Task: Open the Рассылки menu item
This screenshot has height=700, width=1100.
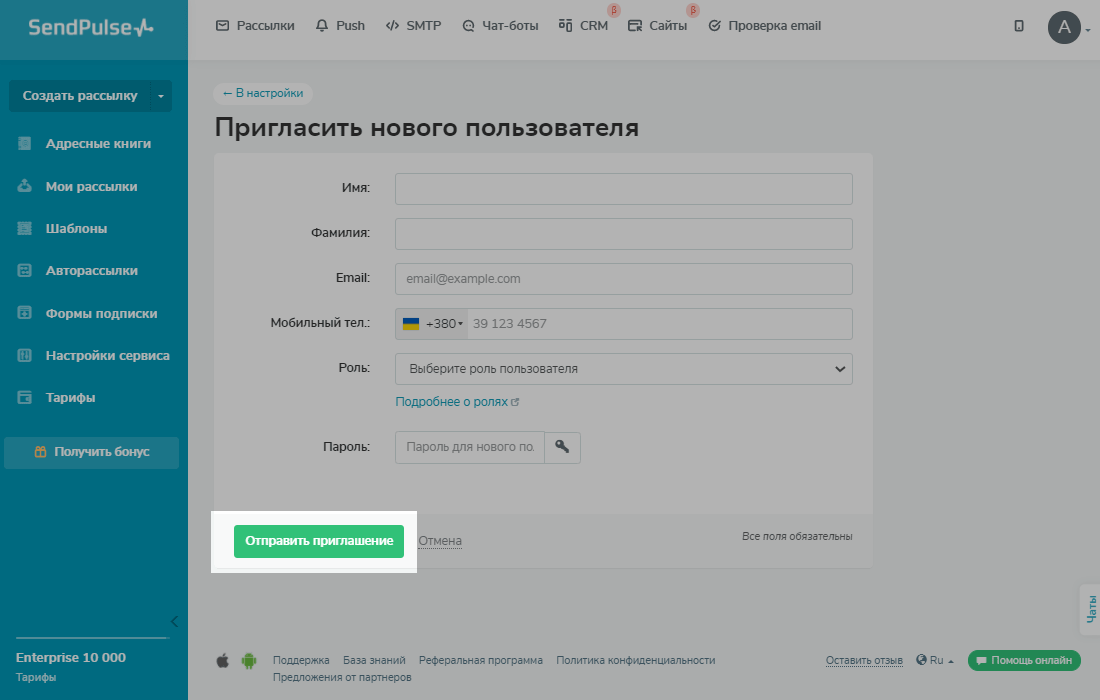Action: [255, 26]
